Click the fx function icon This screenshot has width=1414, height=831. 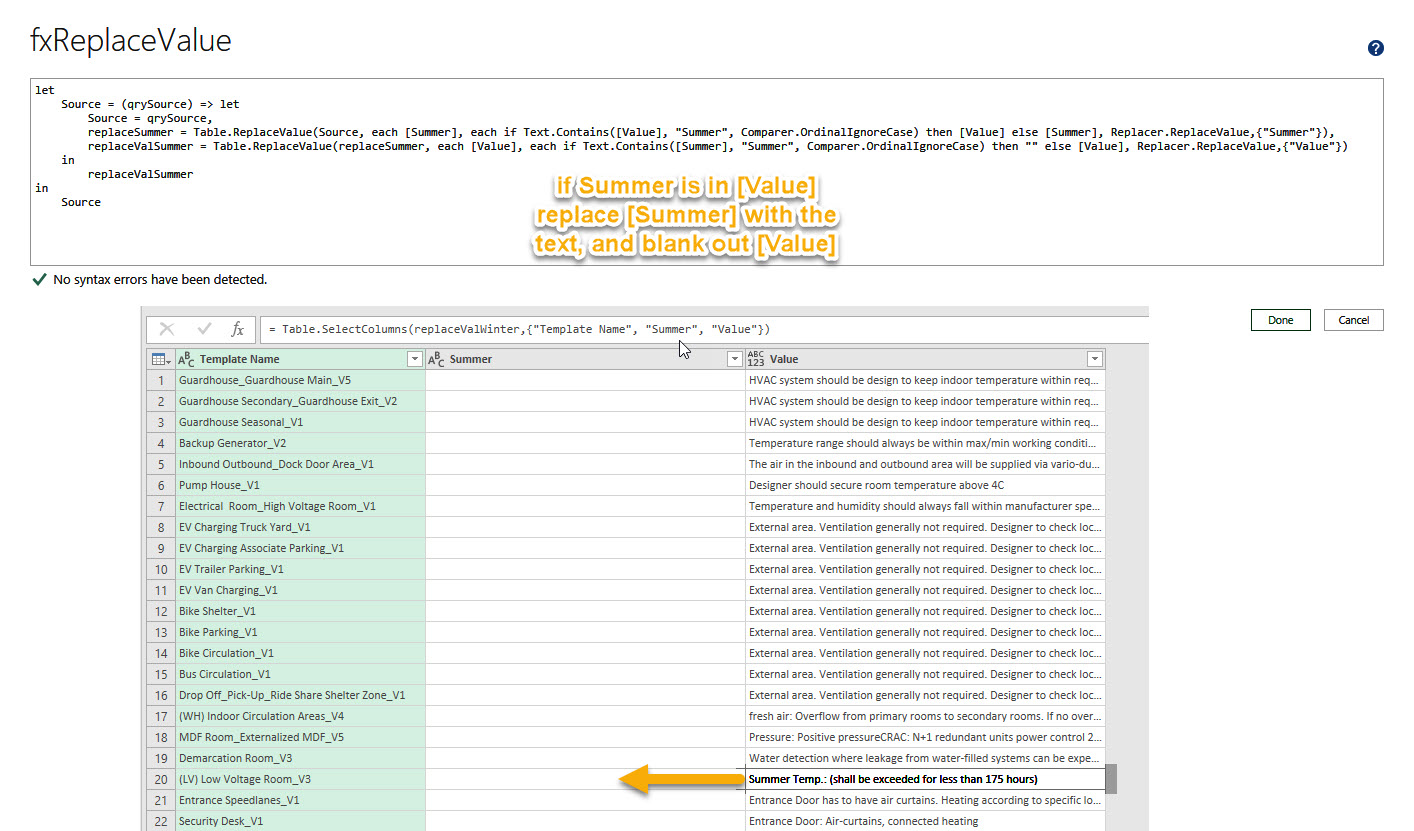click(238, 329)
